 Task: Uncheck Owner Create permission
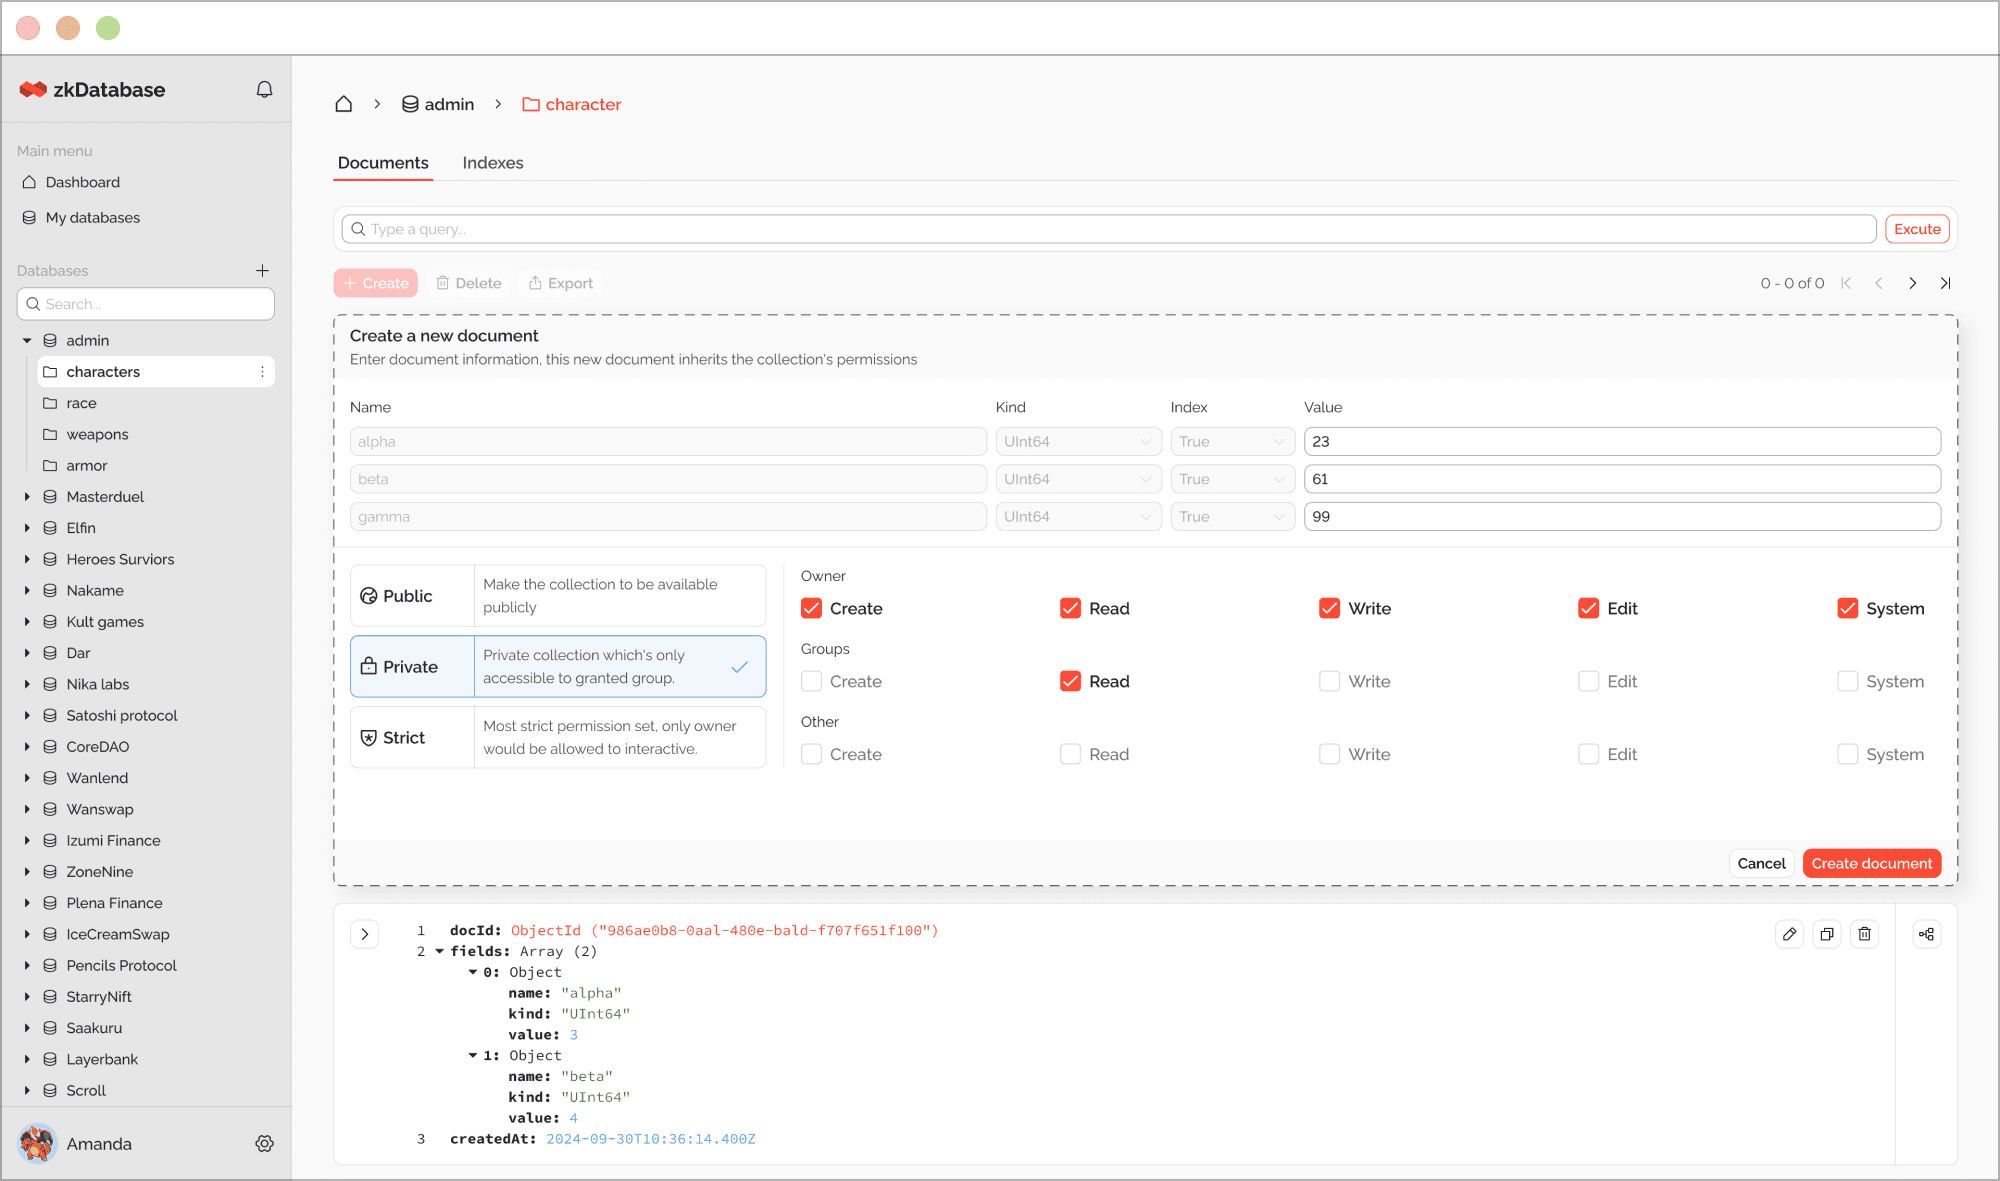coord(811,608)
